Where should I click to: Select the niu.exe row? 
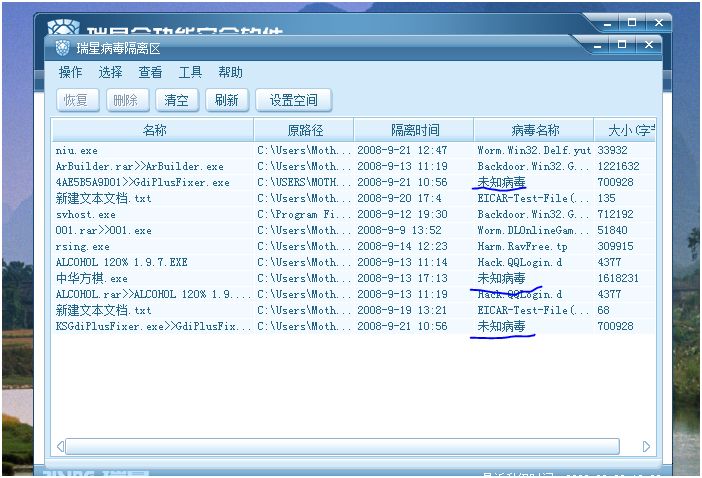(x=354, y=150)
